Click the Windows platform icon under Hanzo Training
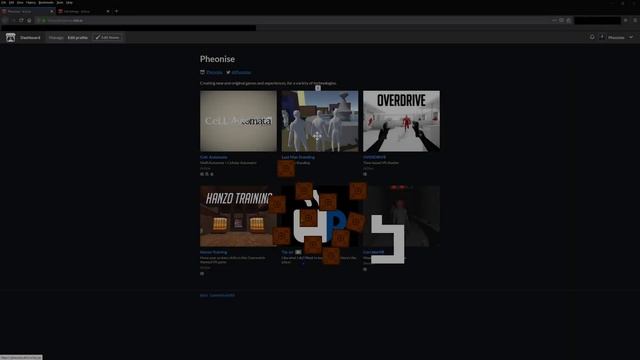640x360 pixels. pyautogui.click(x=202, y=273)
